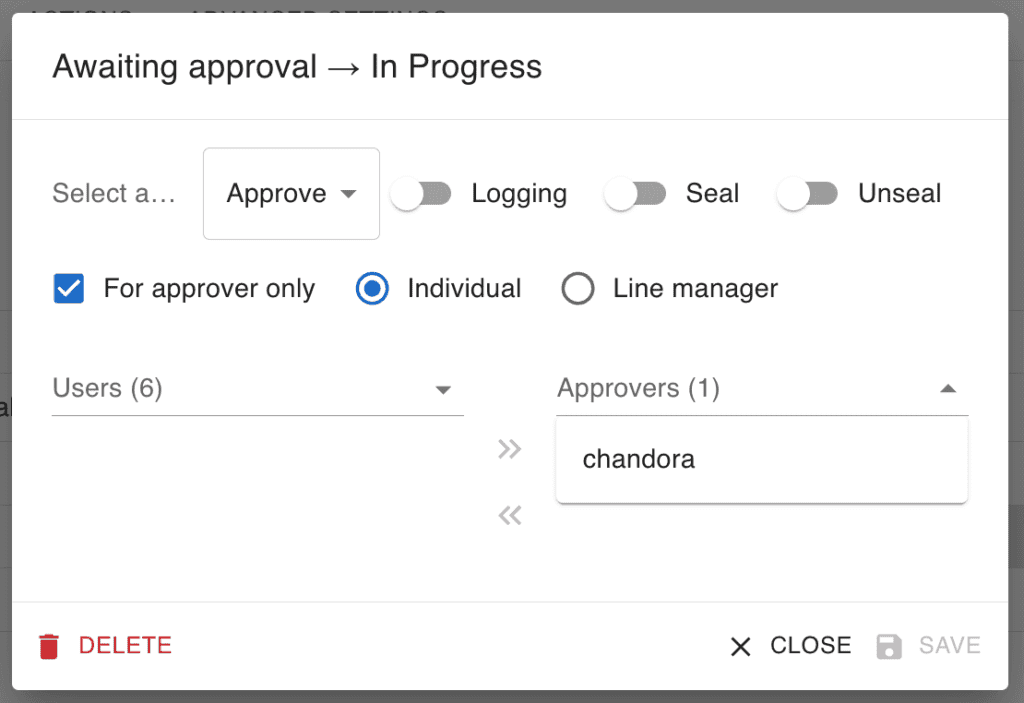1024x703 pixels.
Task: Click the DELETE text button
Action: [125, 646]
